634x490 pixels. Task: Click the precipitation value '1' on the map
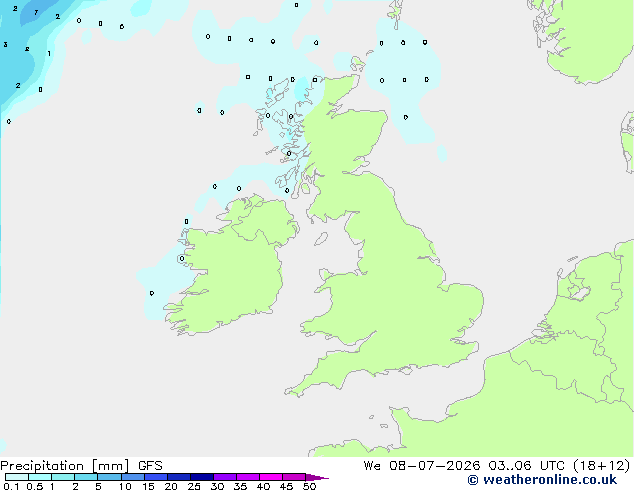coord(49,53)
